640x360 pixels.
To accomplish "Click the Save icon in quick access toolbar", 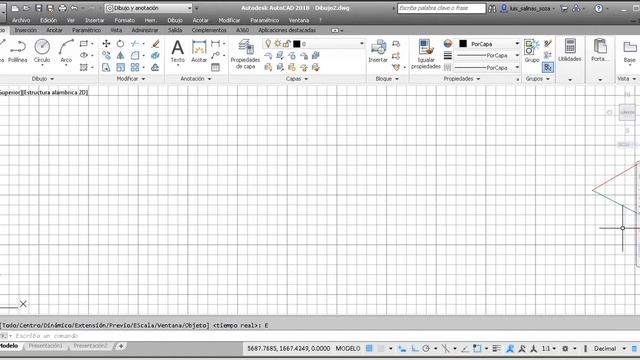I will 38,8.
